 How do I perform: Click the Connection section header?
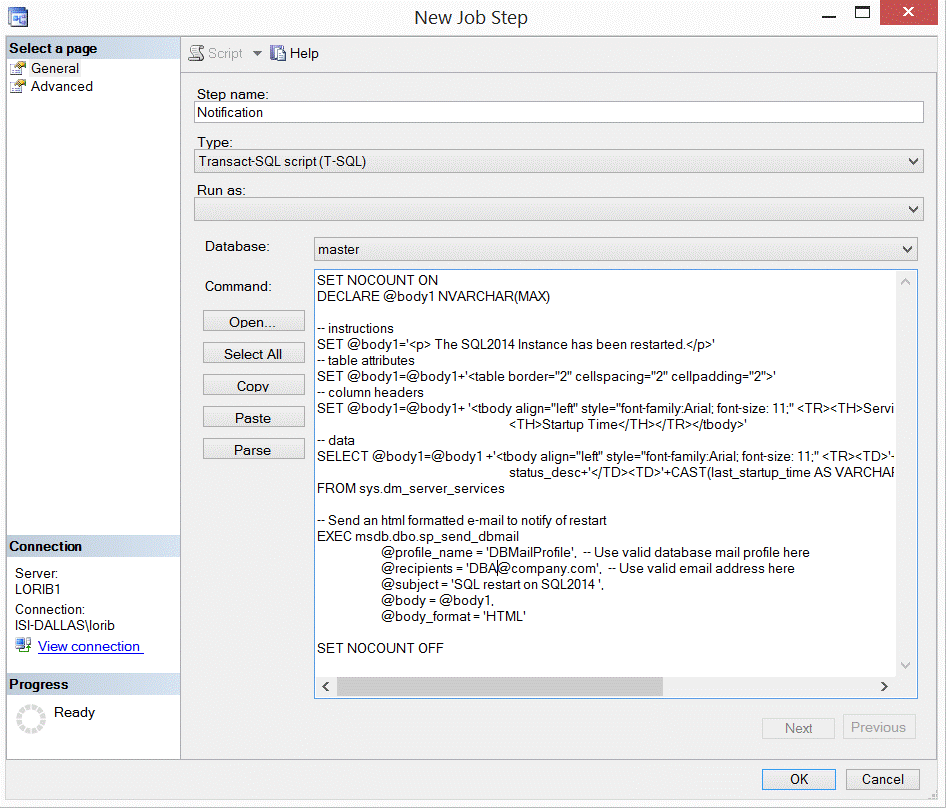(93, 546)
